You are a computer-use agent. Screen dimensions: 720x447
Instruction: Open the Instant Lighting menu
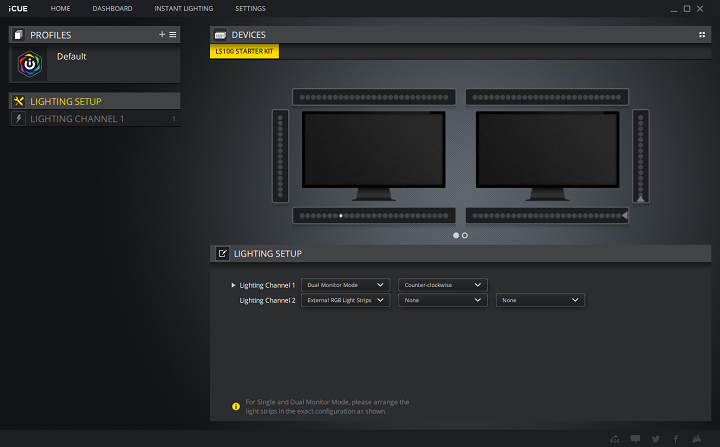(183, 8)
